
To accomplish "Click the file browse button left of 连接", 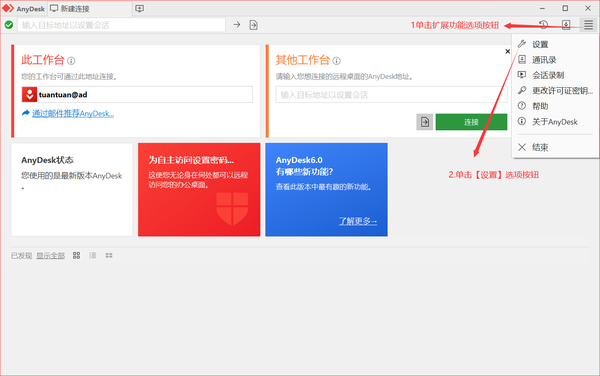I will coord(425,122).
